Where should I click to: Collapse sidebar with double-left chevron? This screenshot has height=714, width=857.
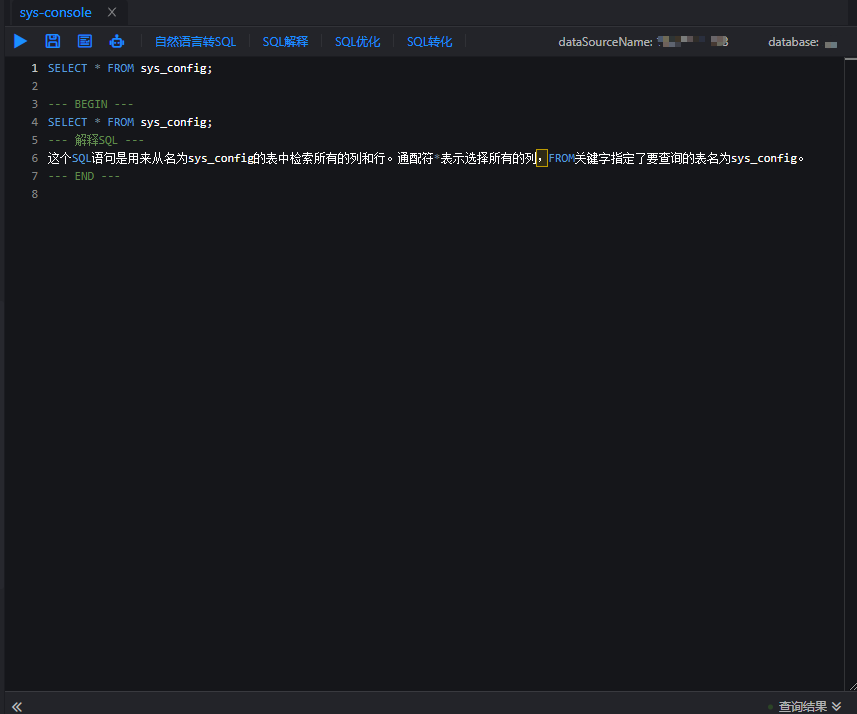17,706
